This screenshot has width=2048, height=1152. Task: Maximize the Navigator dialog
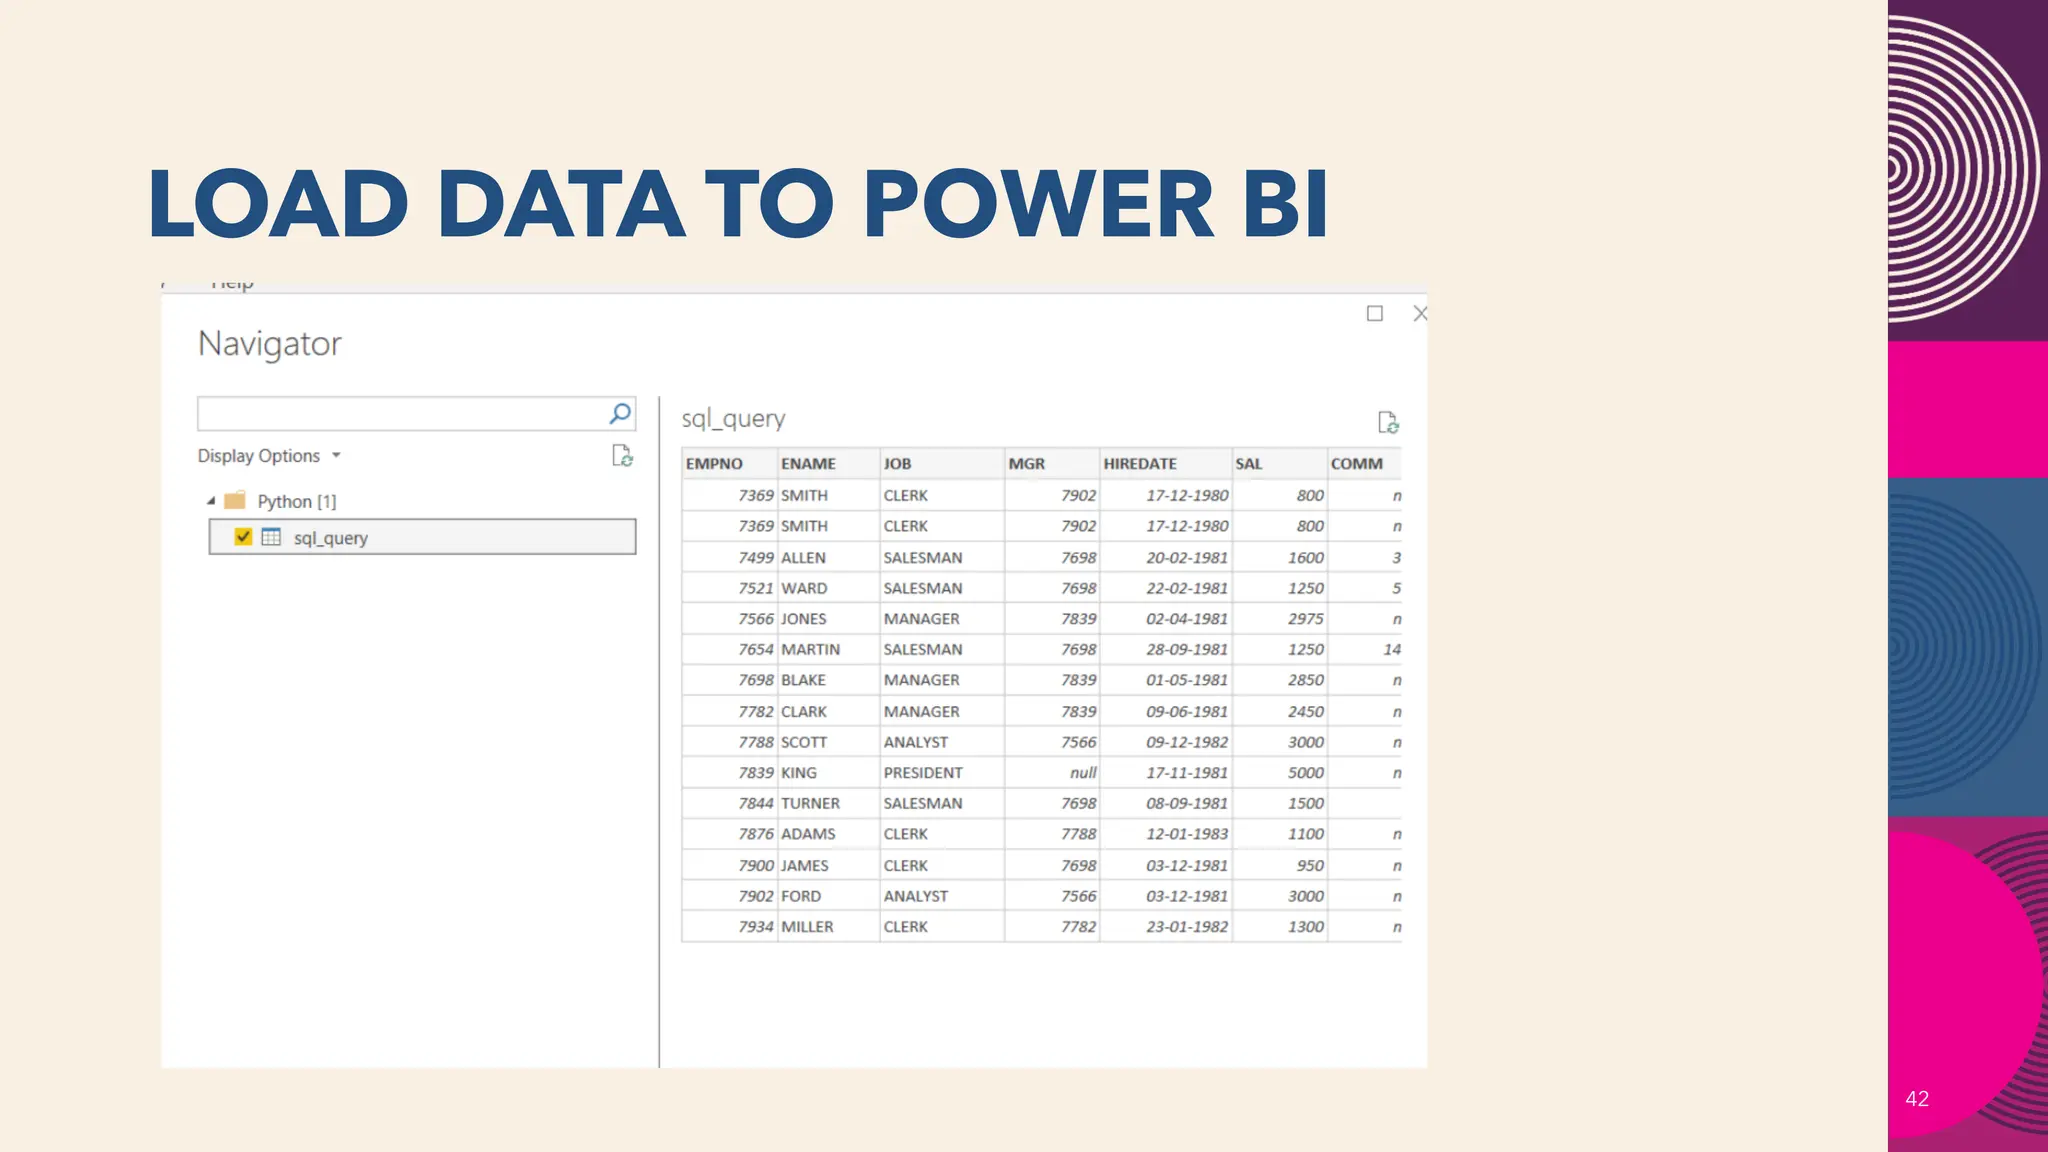click(x=1375, y=314)
